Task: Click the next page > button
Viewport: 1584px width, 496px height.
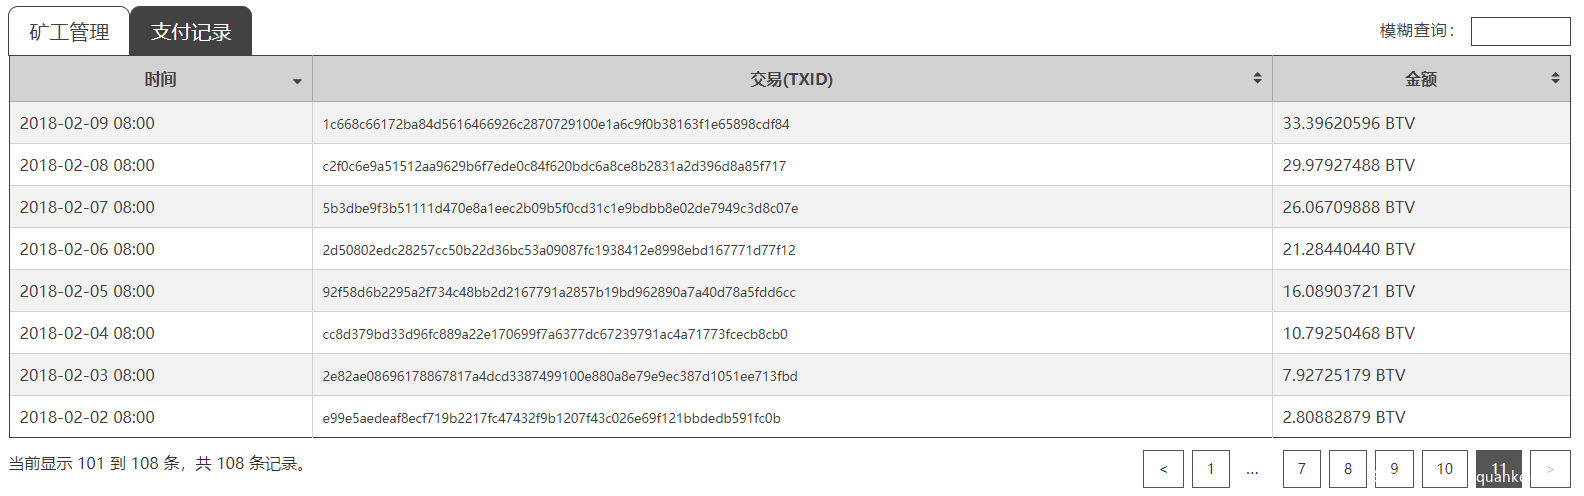Action: click(1550, 469)
